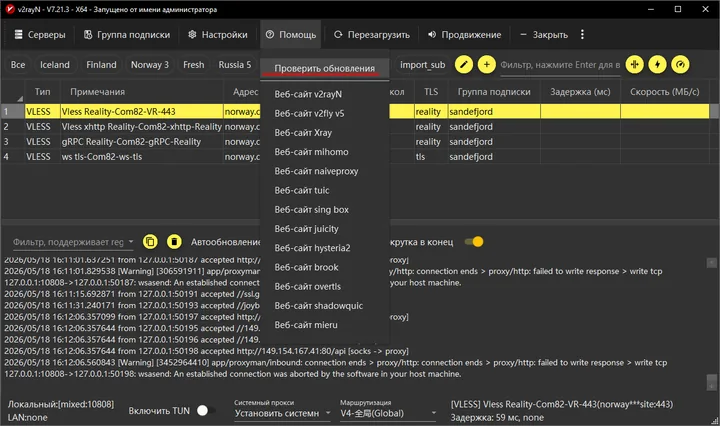The width and height of the screenshot is (720, 426).
Task: Click the Локальный mixed:10808 status text
Action: pos(61,404)
